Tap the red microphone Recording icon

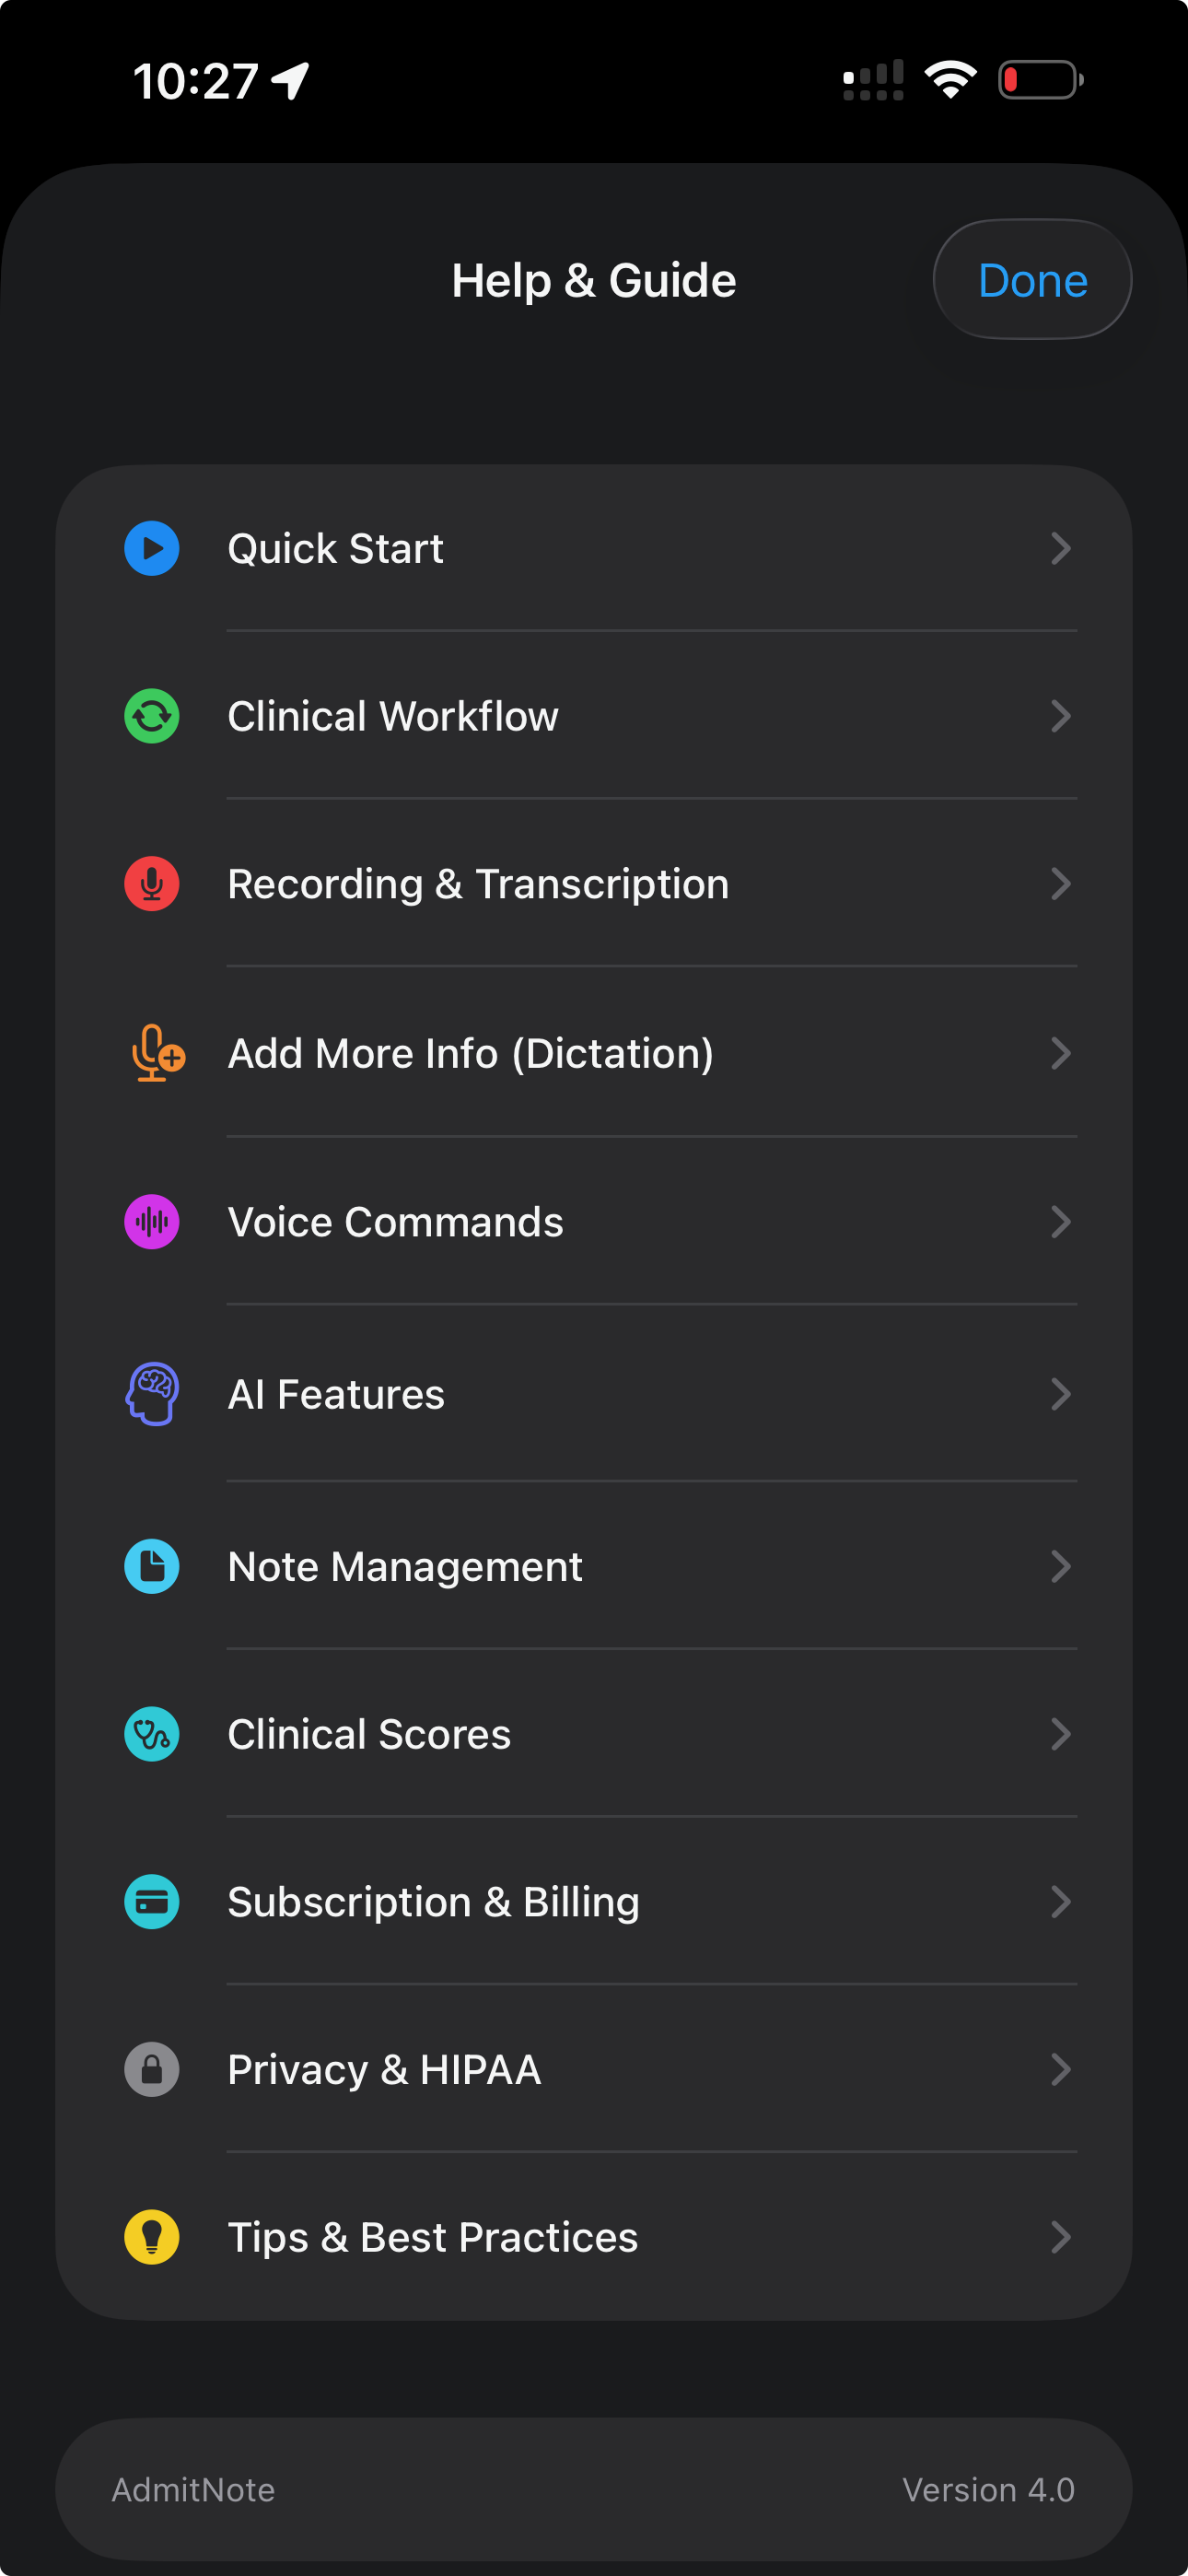tap(152, 884)
